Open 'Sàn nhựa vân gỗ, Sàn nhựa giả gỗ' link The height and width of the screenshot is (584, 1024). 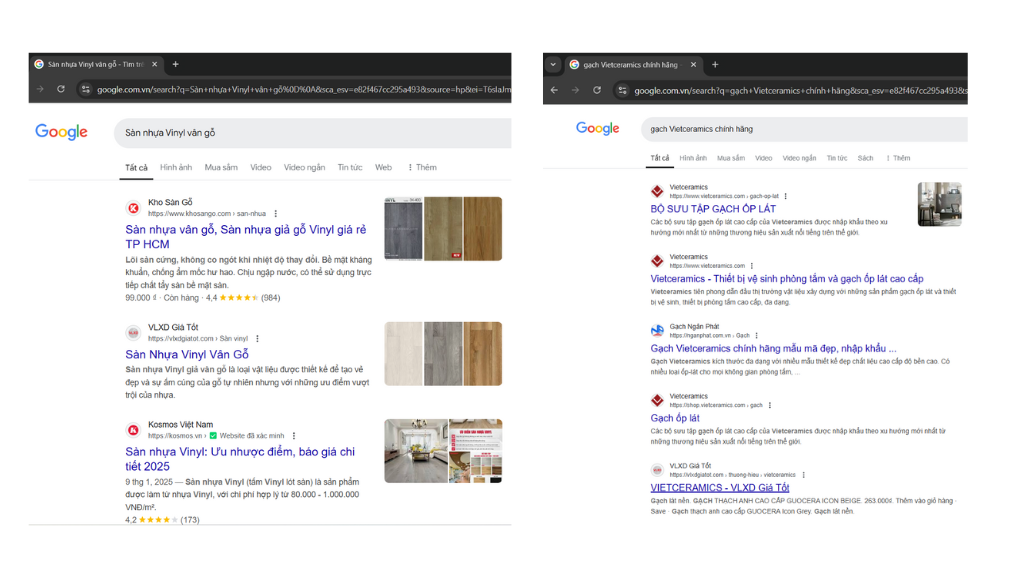click(x=246, y=236)
